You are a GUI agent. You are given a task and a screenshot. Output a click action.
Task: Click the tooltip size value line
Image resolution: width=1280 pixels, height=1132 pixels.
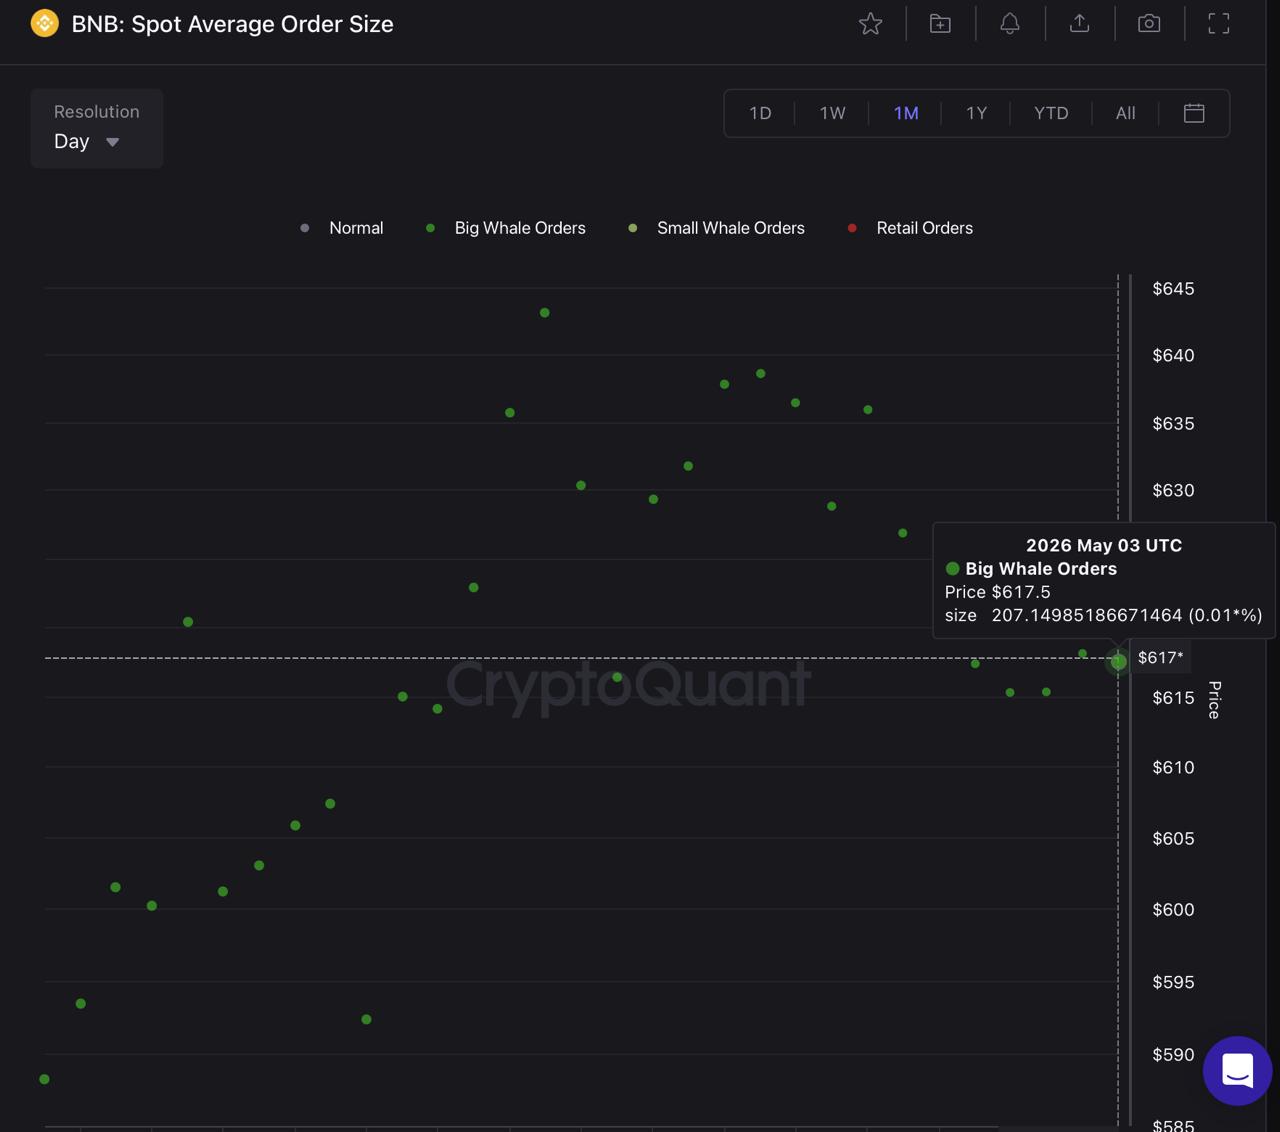coord(1103,615)
